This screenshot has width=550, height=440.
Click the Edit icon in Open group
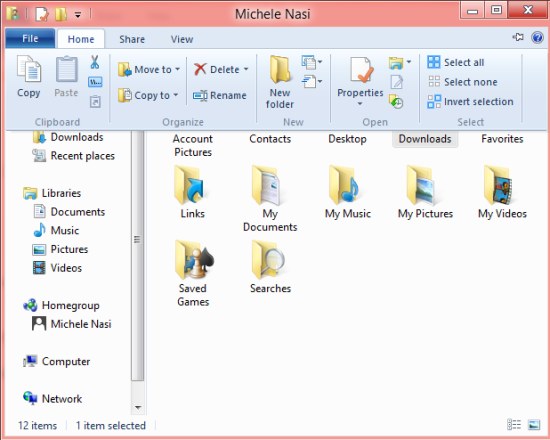coord(397,82)
